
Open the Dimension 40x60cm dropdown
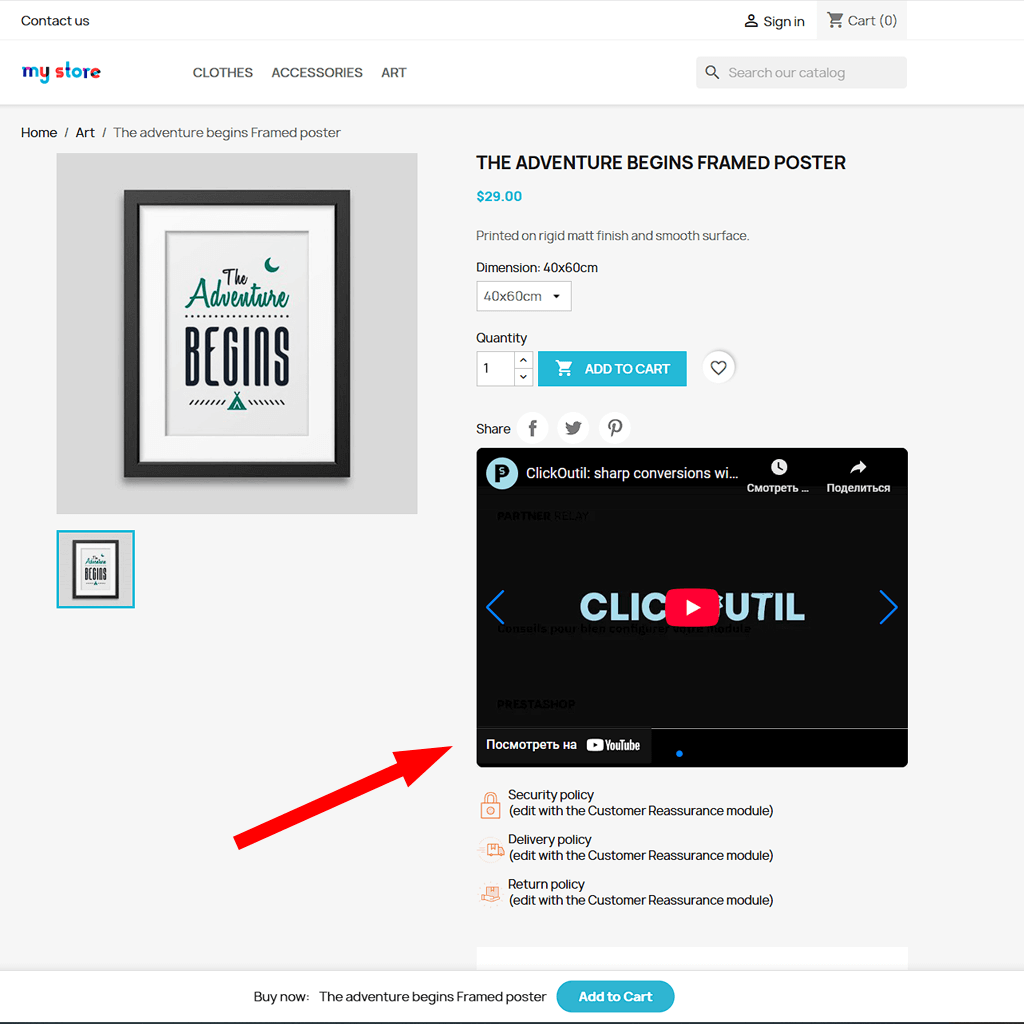(524, 296)
